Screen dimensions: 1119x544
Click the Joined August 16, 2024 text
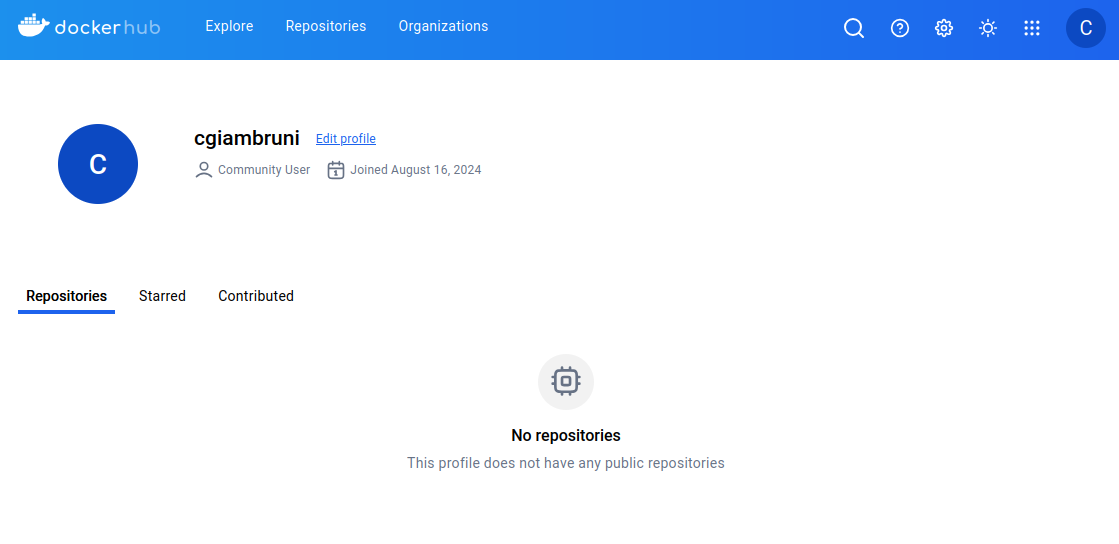416,170
